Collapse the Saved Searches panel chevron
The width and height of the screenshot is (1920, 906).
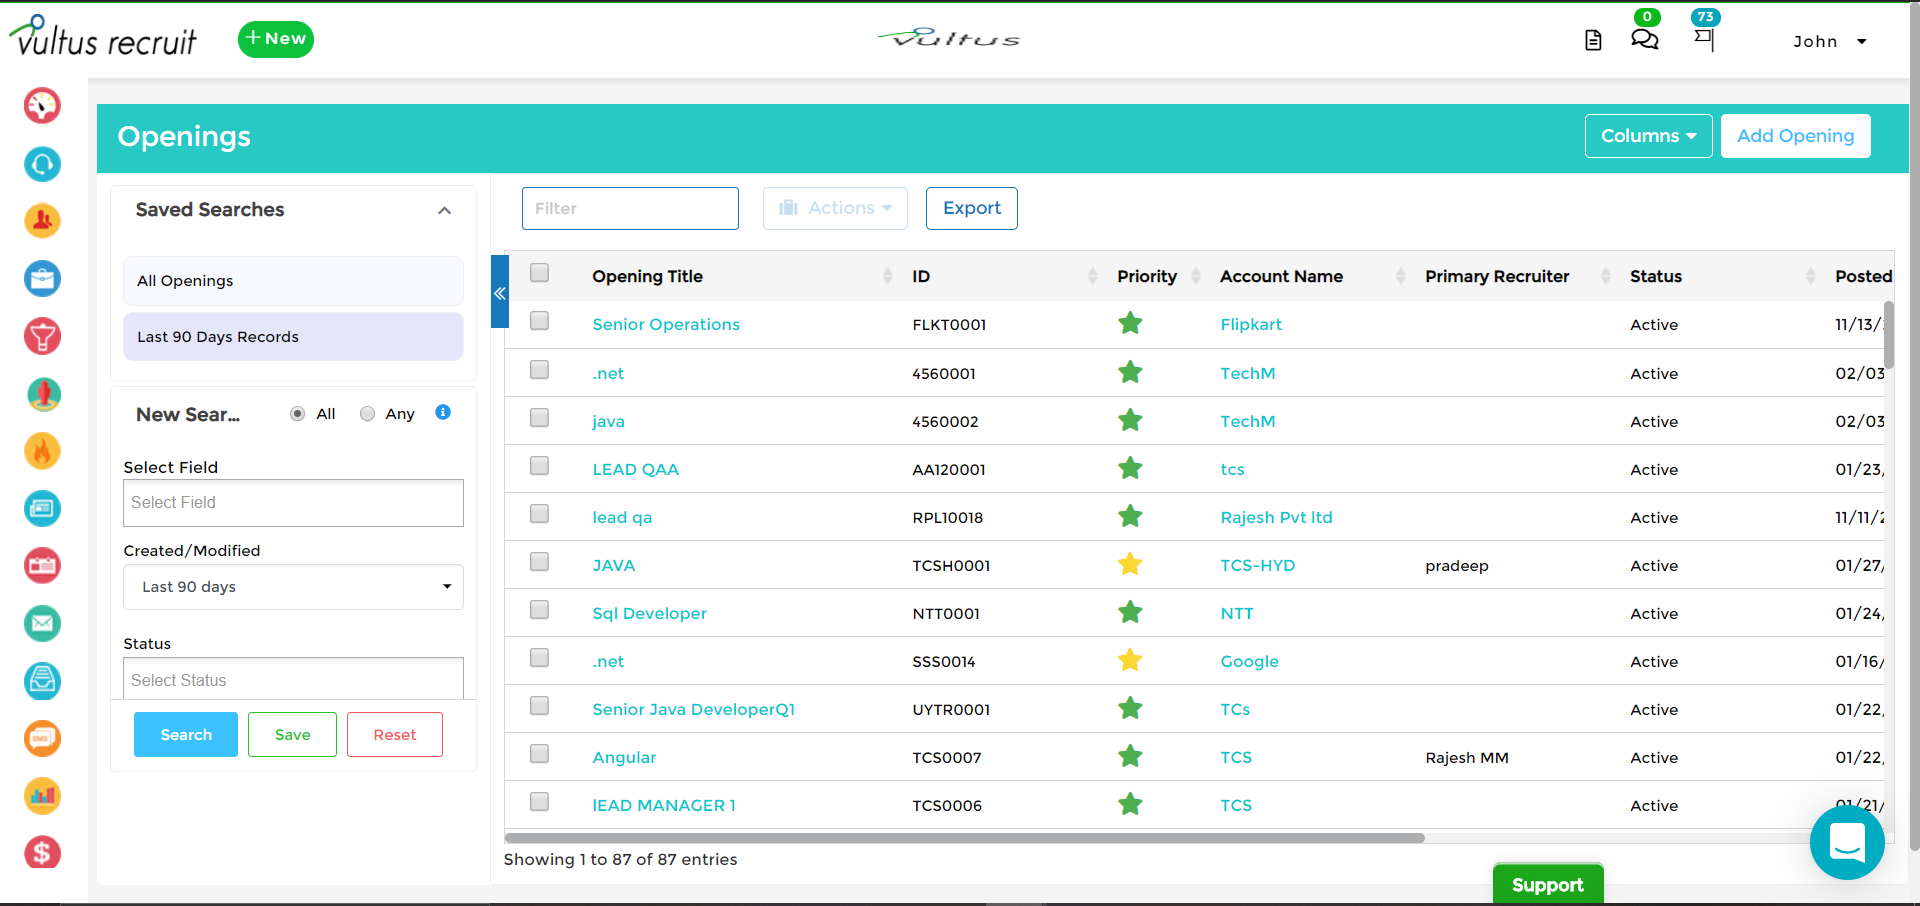click(444, 211)
